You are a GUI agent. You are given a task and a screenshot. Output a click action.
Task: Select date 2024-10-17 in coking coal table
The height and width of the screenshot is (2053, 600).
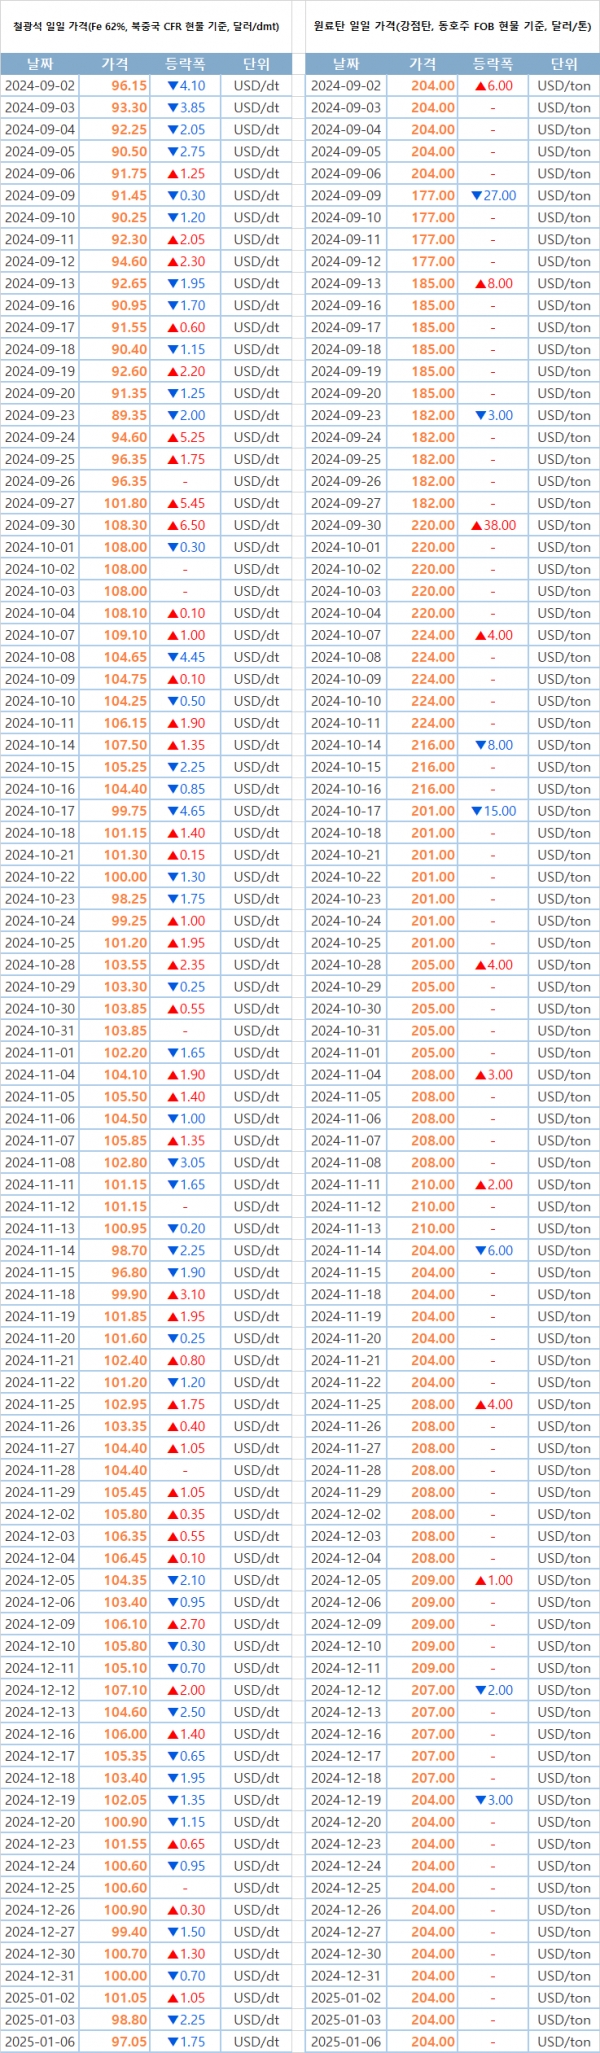(x=346, y=811)
